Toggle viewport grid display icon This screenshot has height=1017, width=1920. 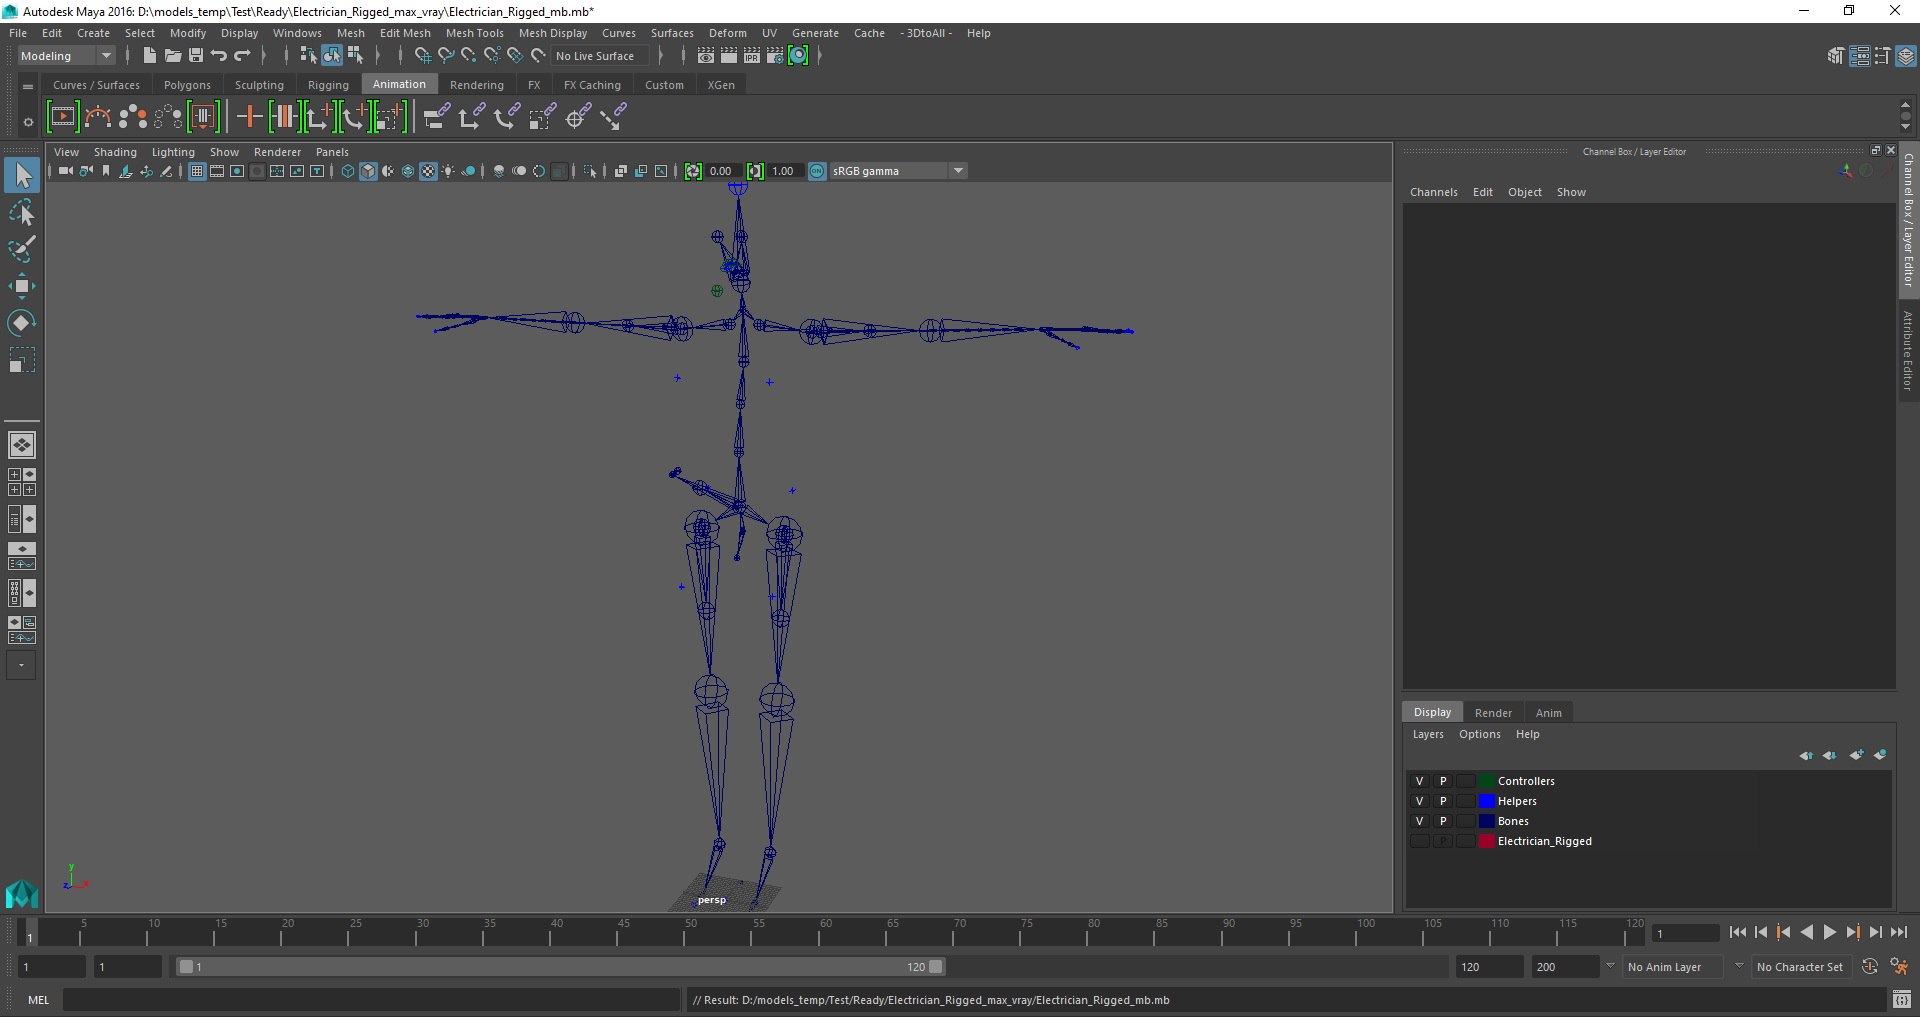pos(197,171)
